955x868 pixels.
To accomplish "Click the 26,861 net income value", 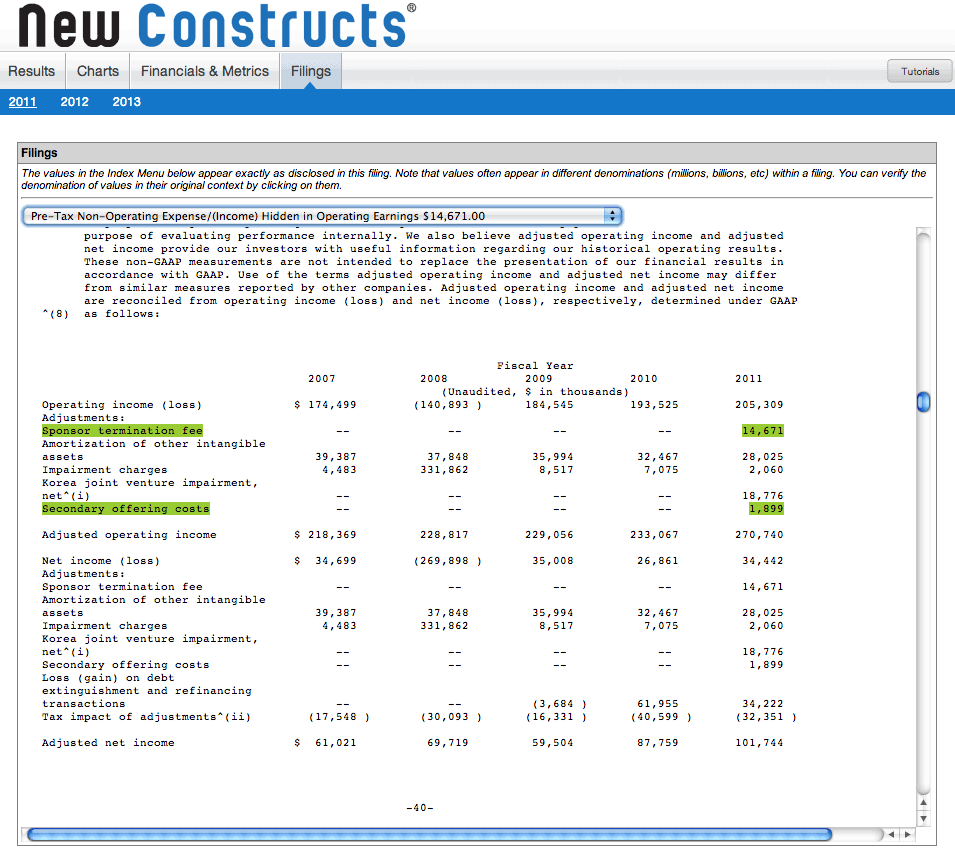I will pyautogui.click(x=658, y=561).
